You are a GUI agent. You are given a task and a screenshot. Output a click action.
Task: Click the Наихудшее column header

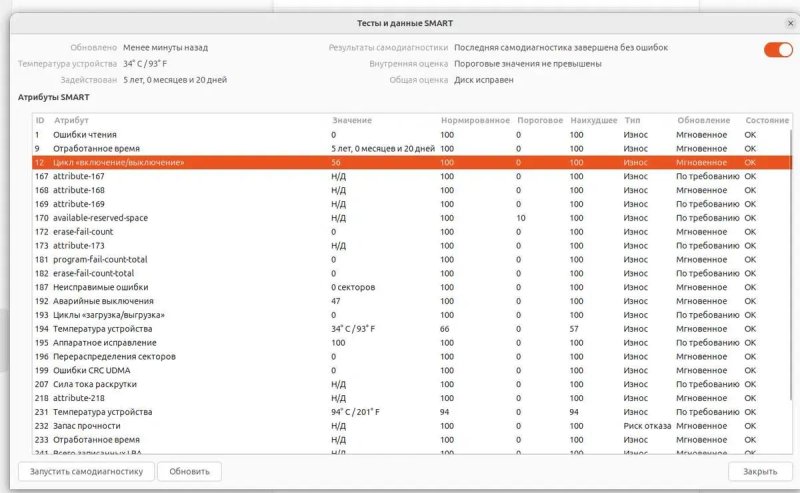tap(593, 120)
